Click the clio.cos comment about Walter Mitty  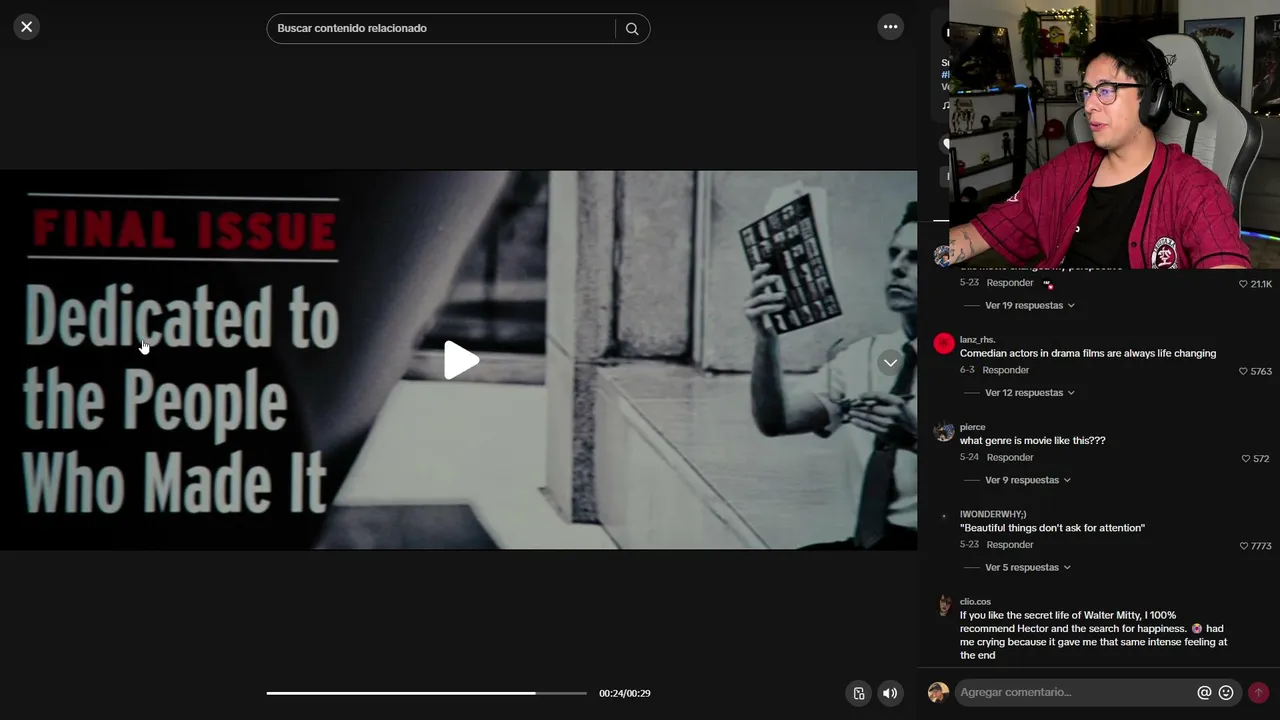(x=1093, y=635)
